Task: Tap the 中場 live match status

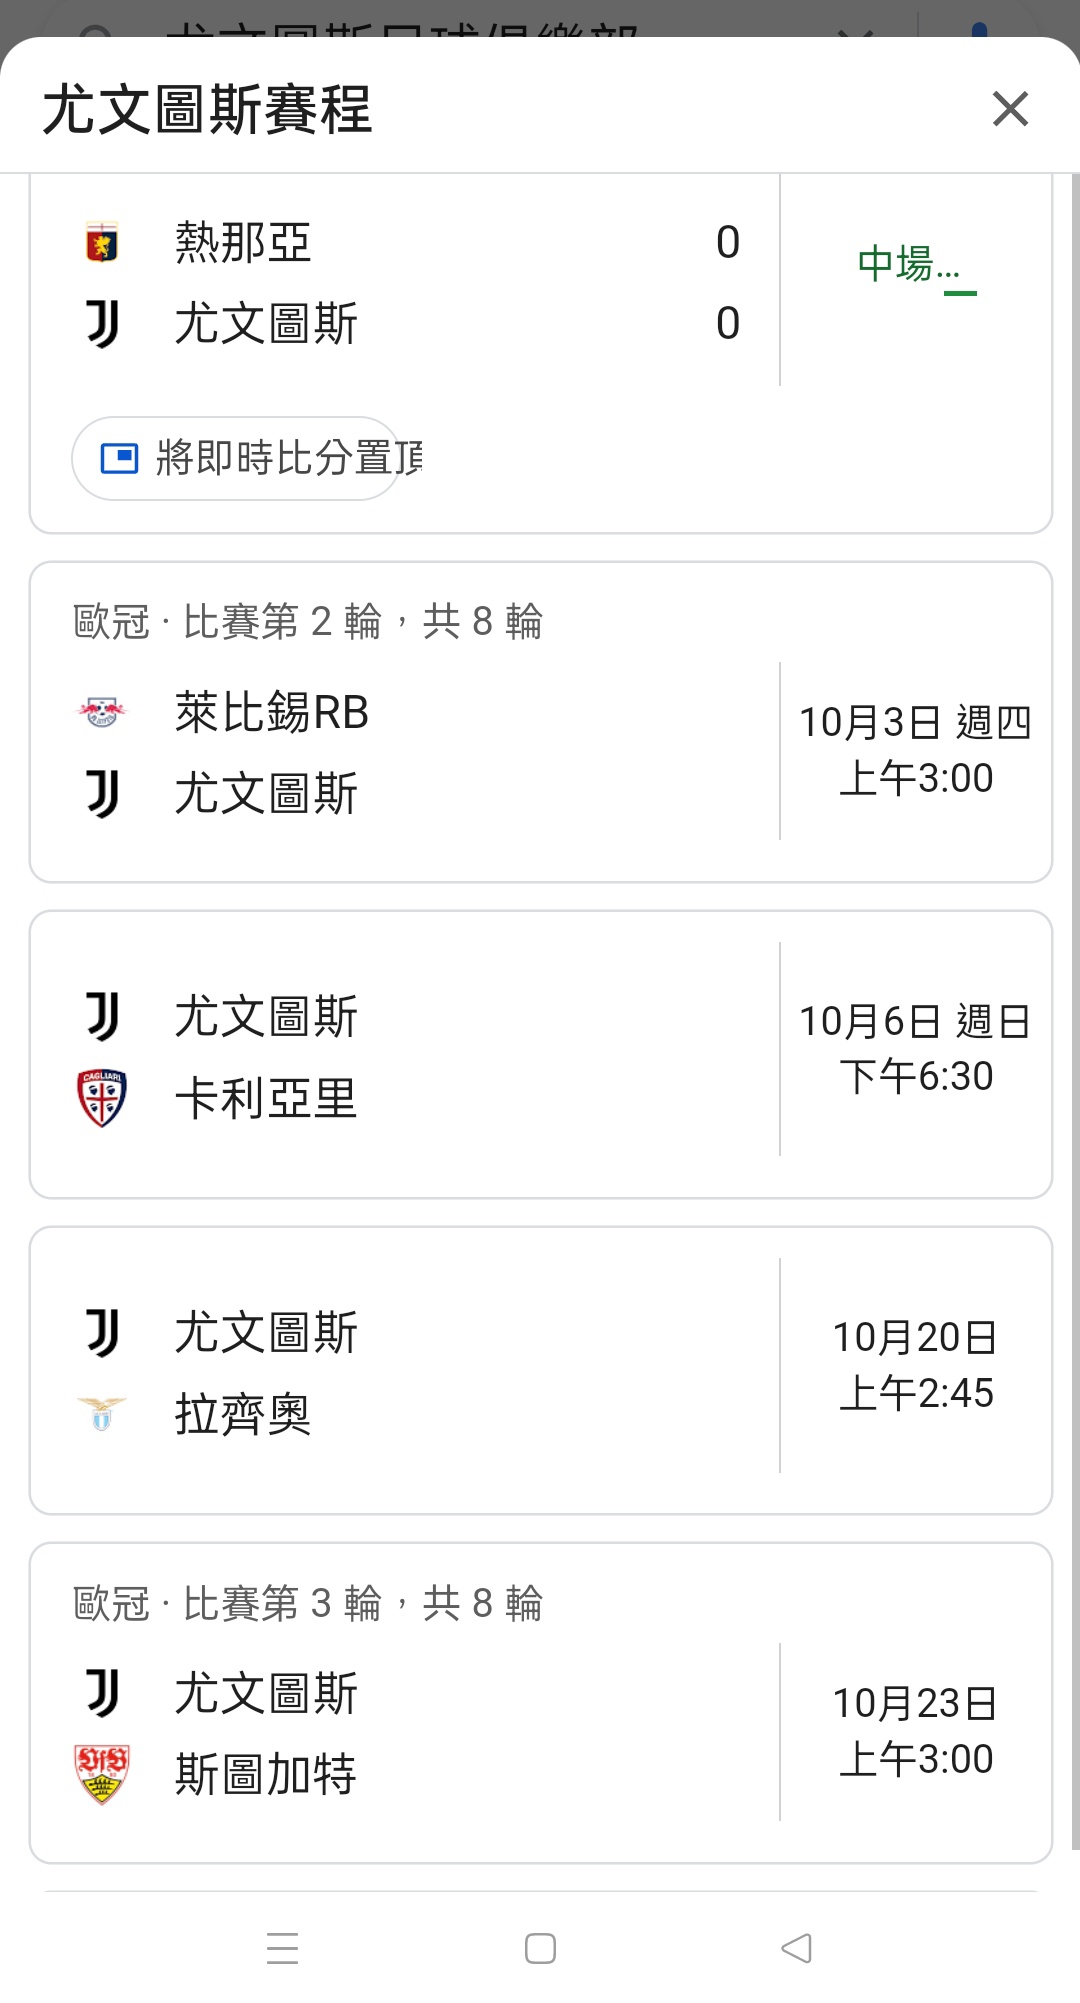Action: pos(908,264)
